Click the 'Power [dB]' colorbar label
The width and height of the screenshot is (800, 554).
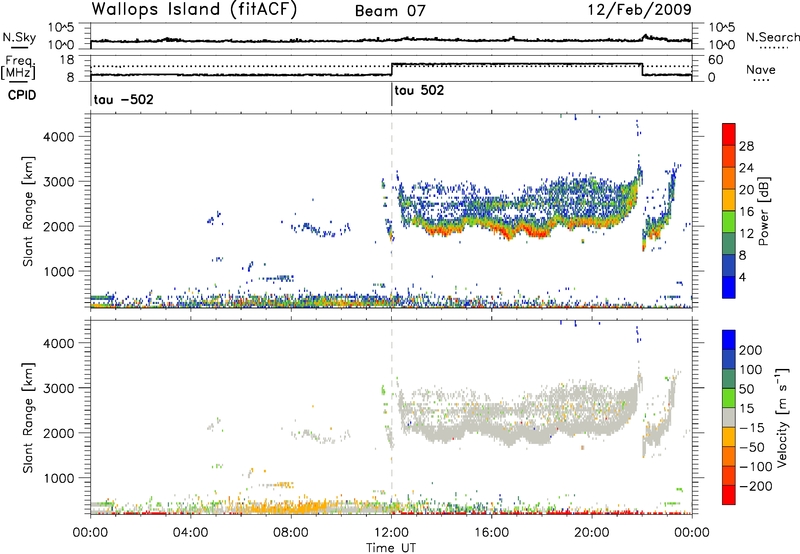[763, 211]
